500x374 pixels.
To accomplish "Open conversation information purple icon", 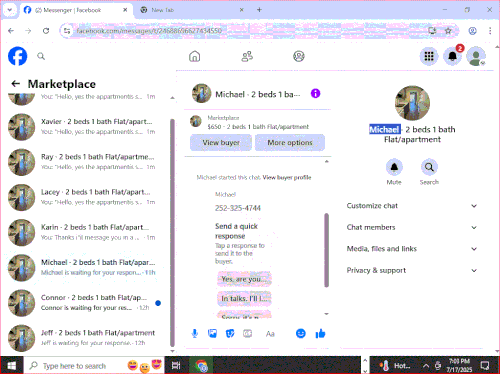I will pyautogui.click(x=315, y=93).
